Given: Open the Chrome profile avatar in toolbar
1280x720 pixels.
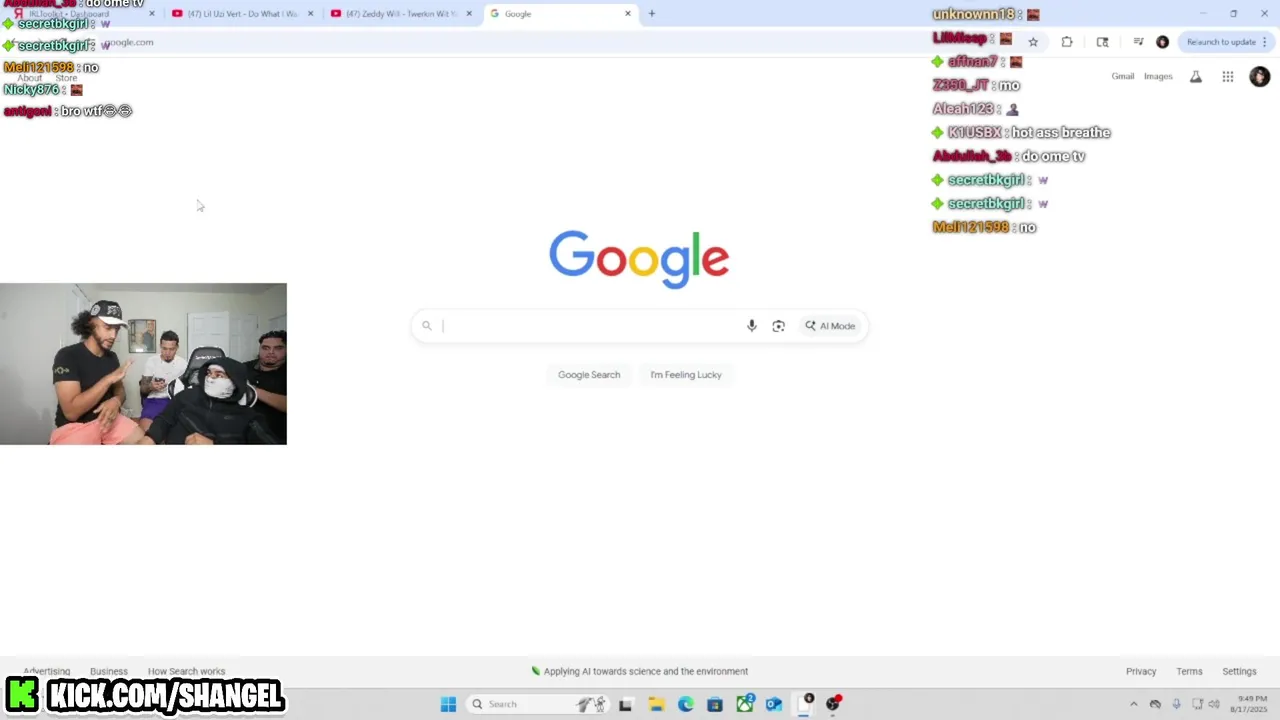Looking at the screenshot, I should (x=1162, y=42).
